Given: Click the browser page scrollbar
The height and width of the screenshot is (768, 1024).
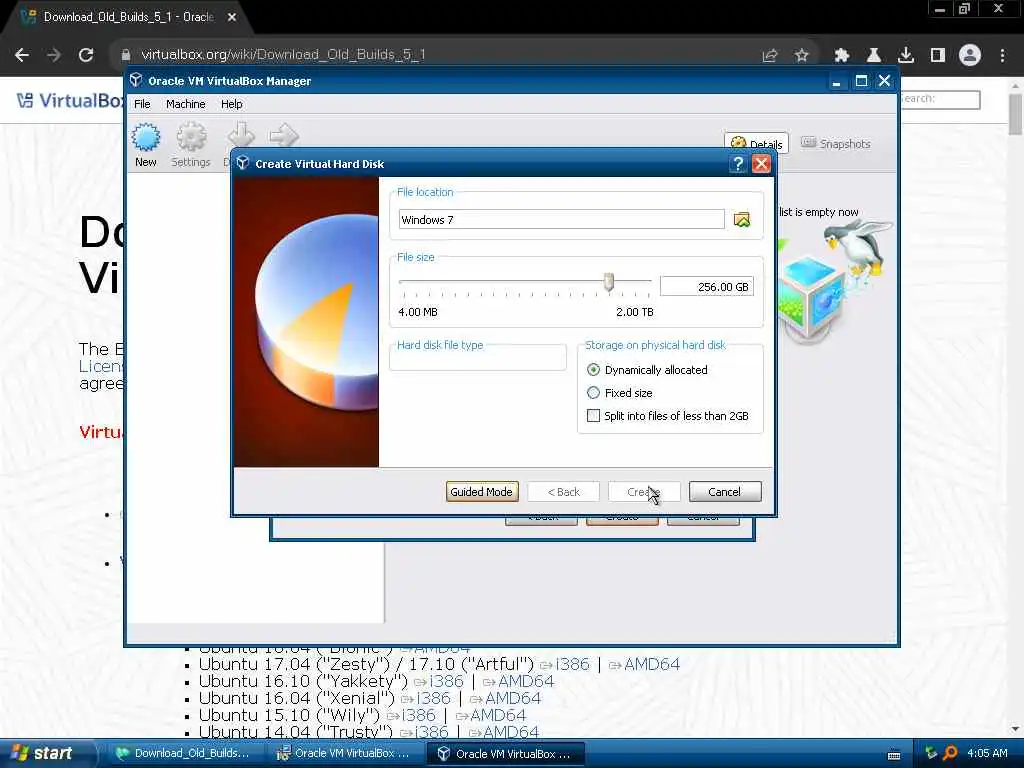Looking at the screenshot, I should 1015,114.
